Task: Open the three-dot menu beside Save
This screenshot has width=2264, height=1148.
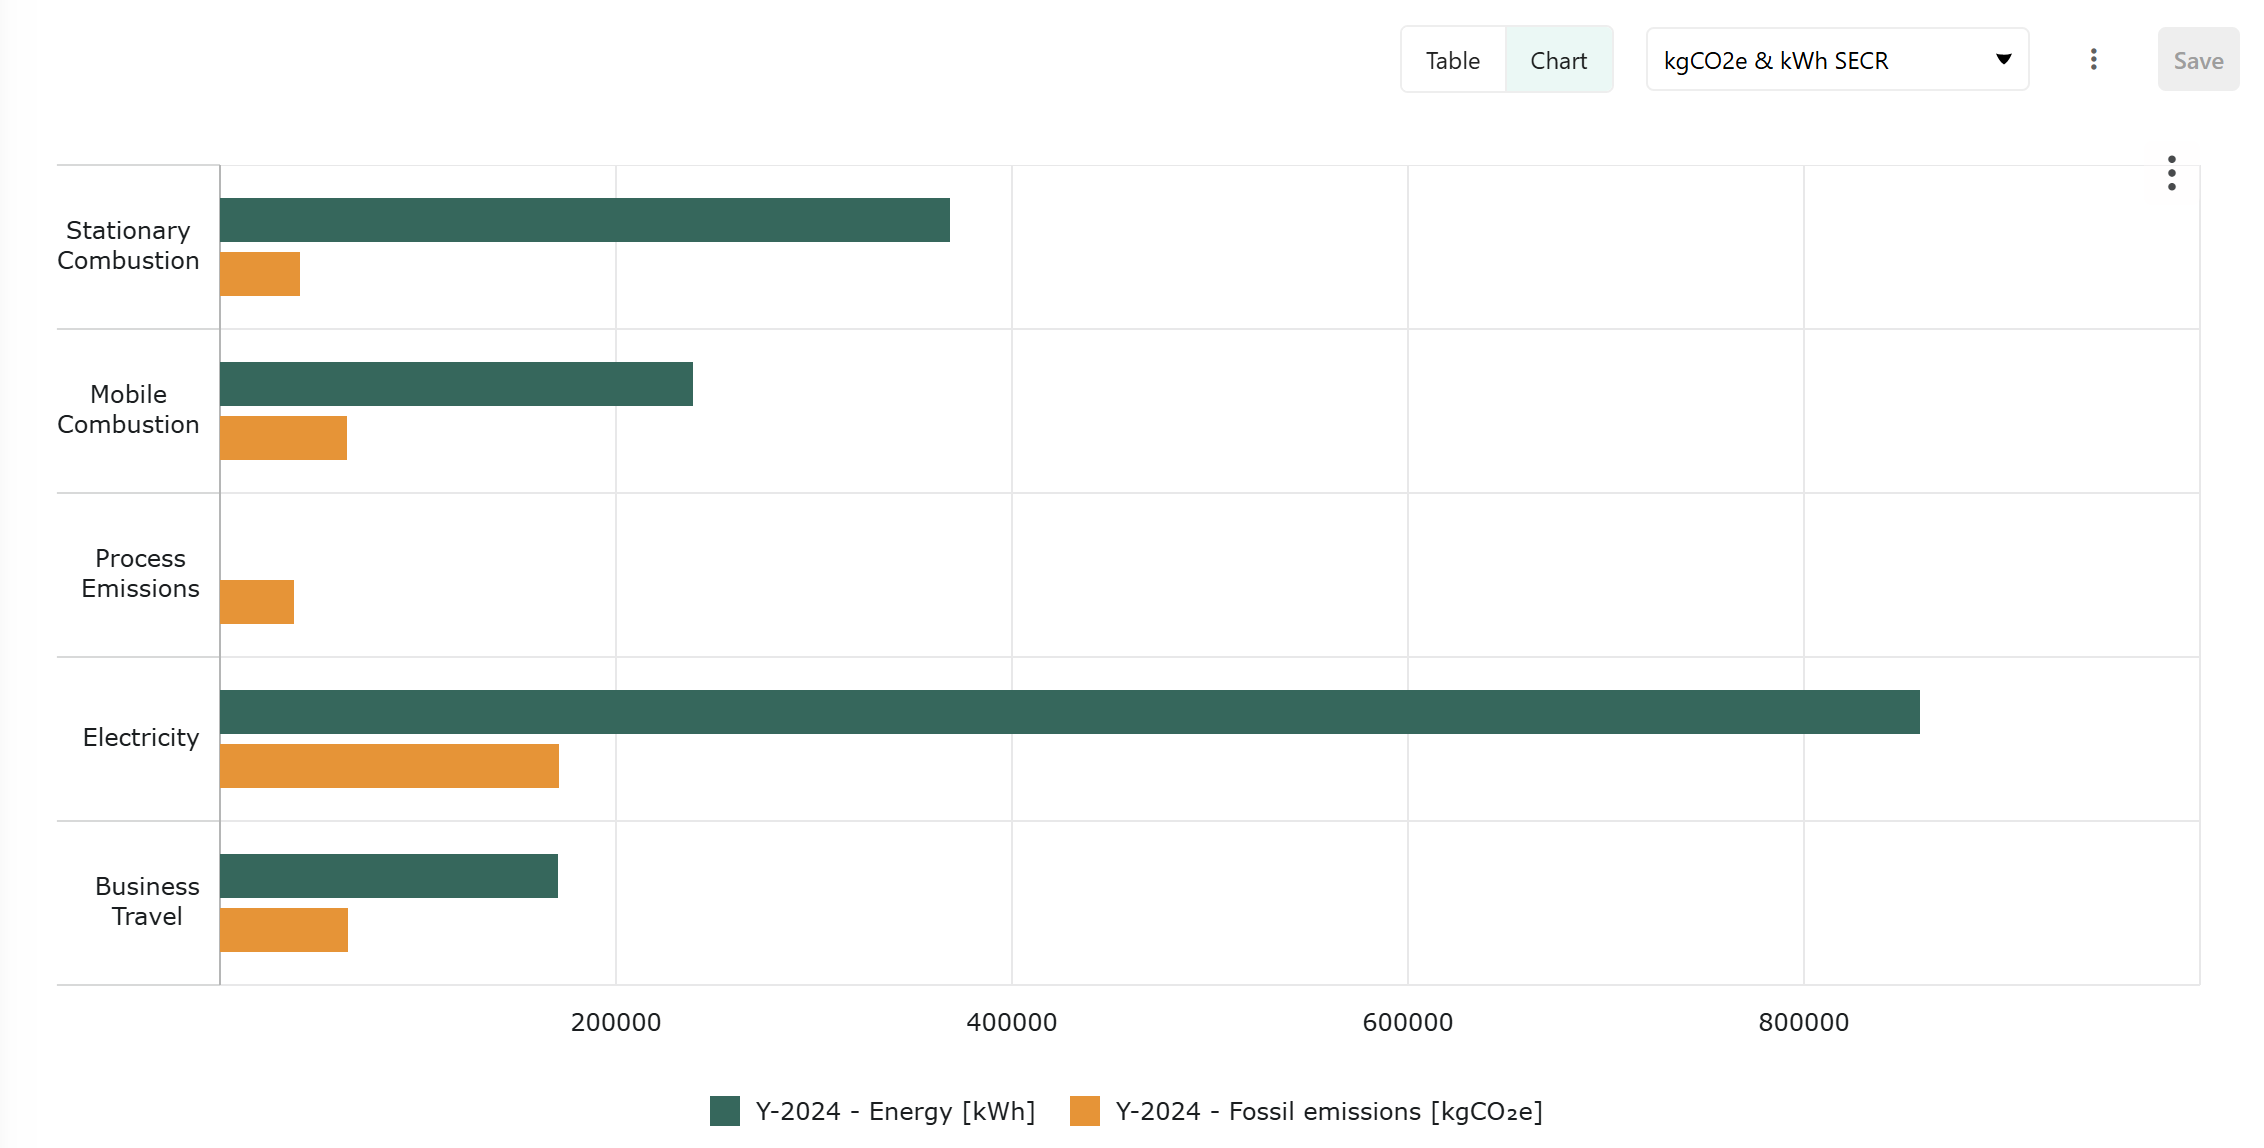Action: tap(2093, 60)
